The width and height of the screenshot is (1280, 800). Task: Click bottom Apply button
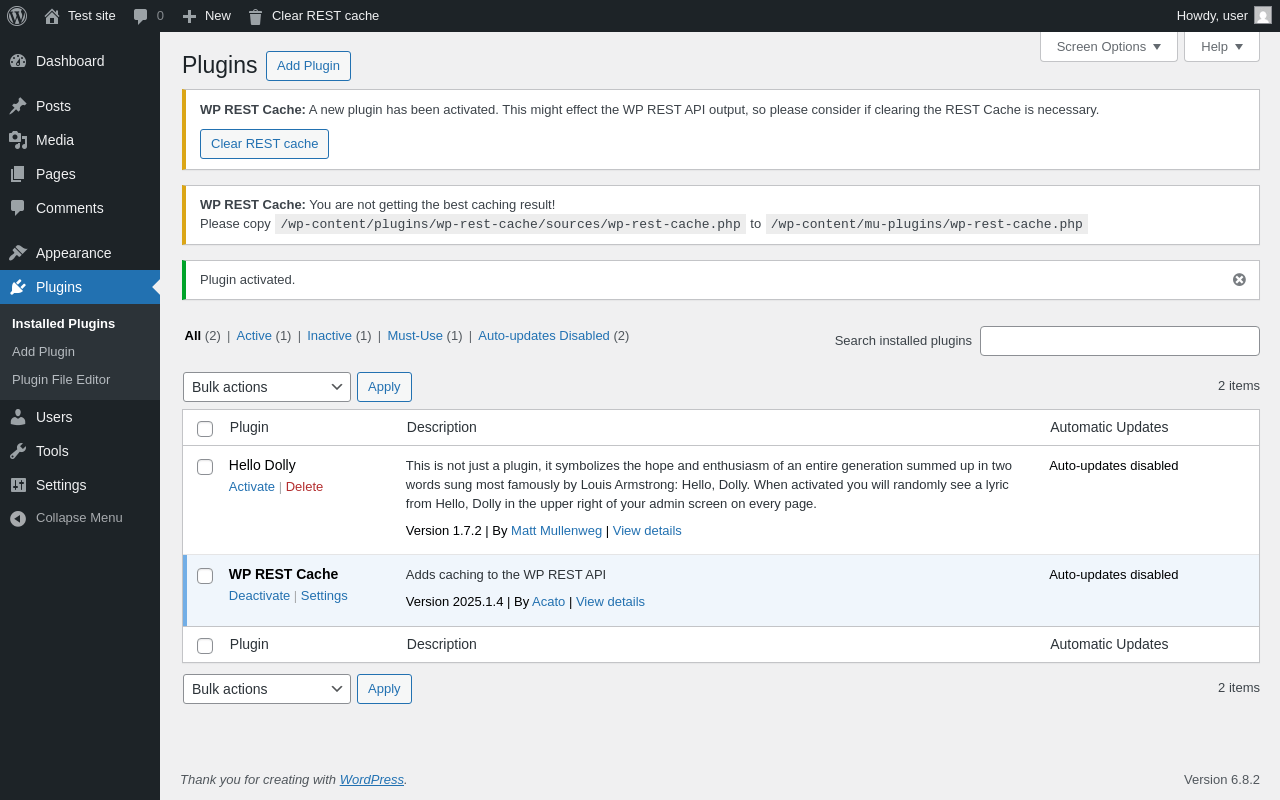click(x=384, y=689)
